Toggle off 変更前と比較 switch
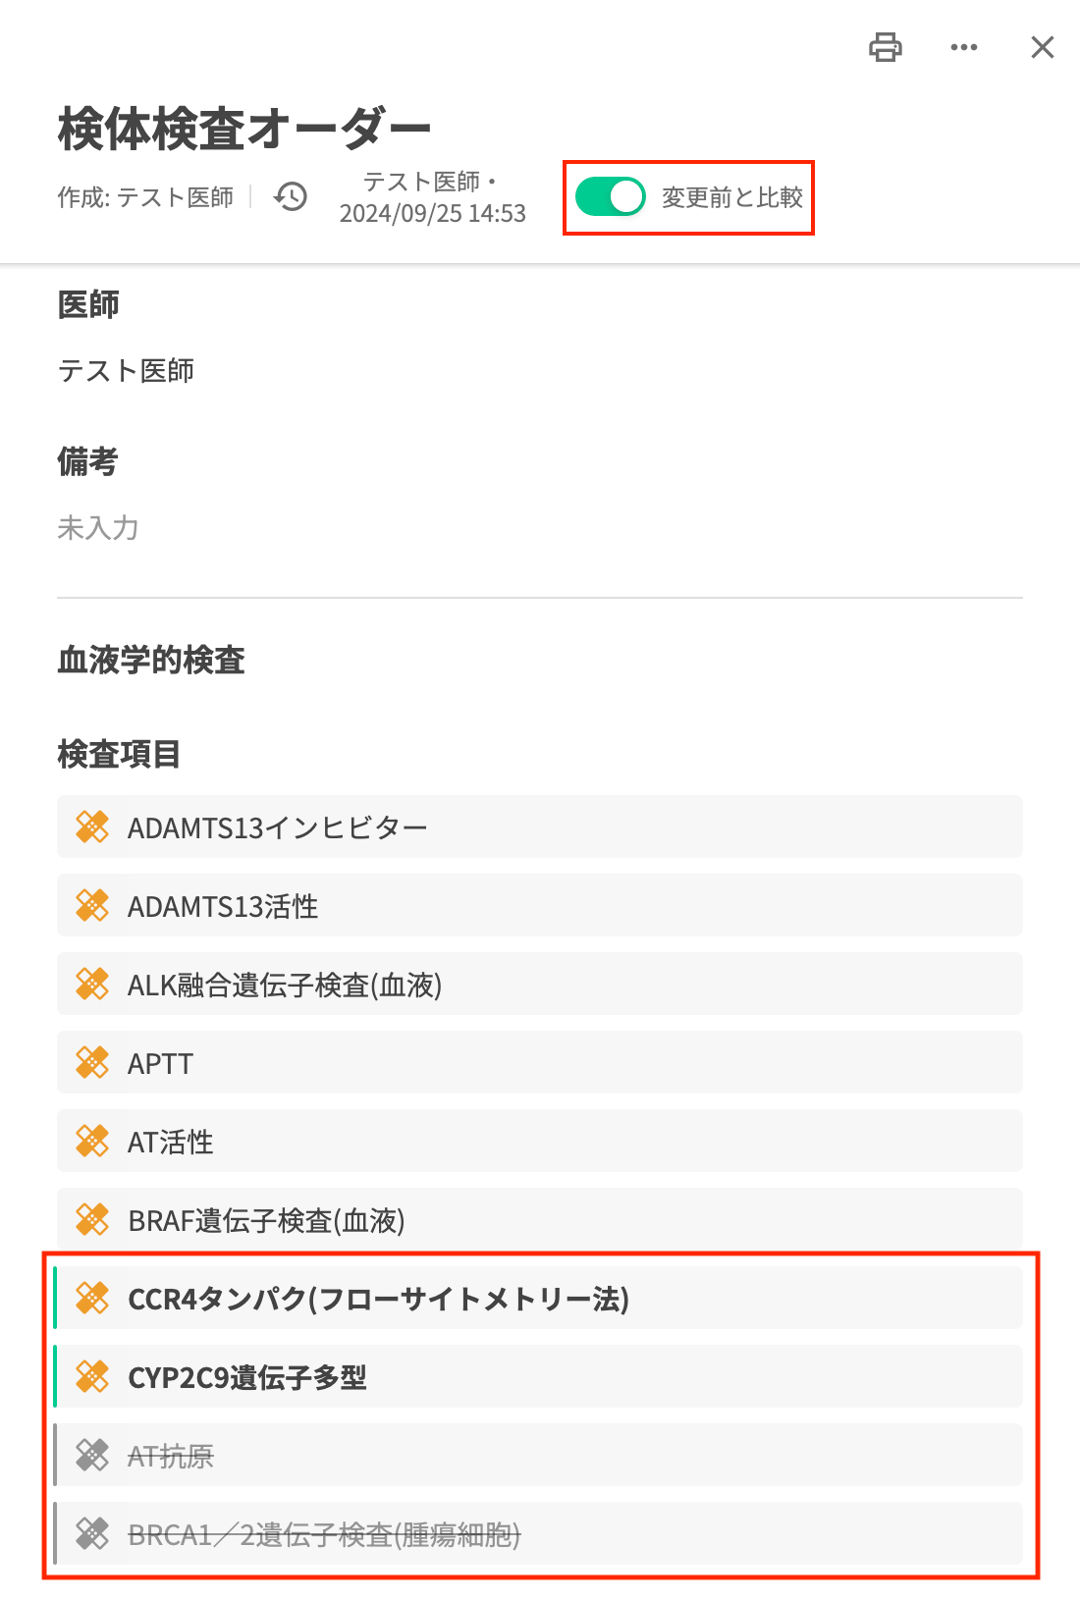Screen dimensions: 1080x1600 click(610, 197)
